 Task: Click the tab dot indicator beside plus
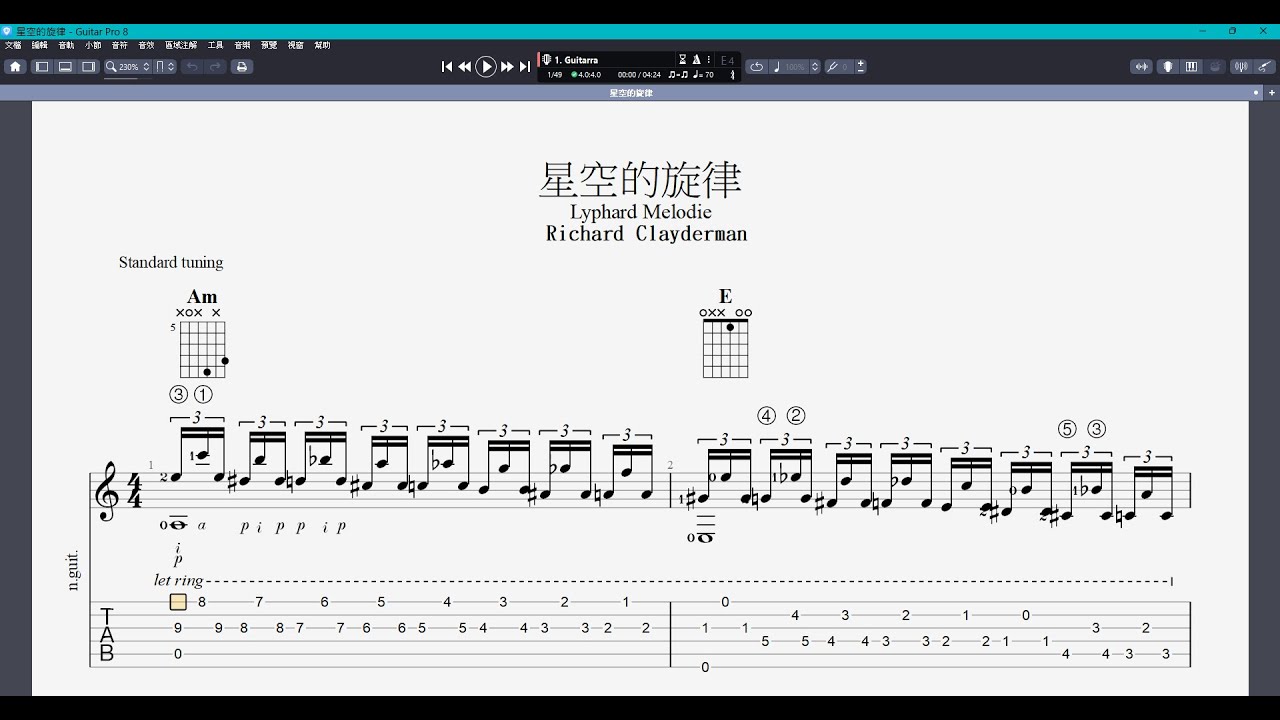[x=1257, y=93]
